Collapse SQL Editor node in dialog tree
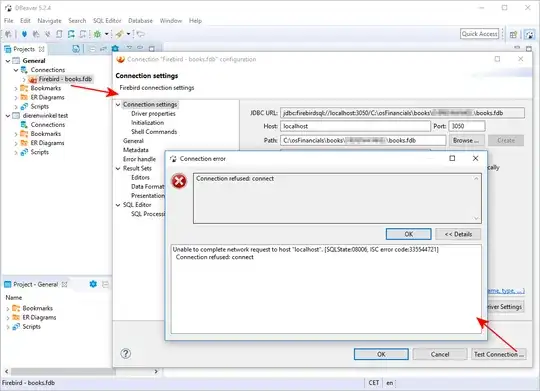 click(118, 205)
